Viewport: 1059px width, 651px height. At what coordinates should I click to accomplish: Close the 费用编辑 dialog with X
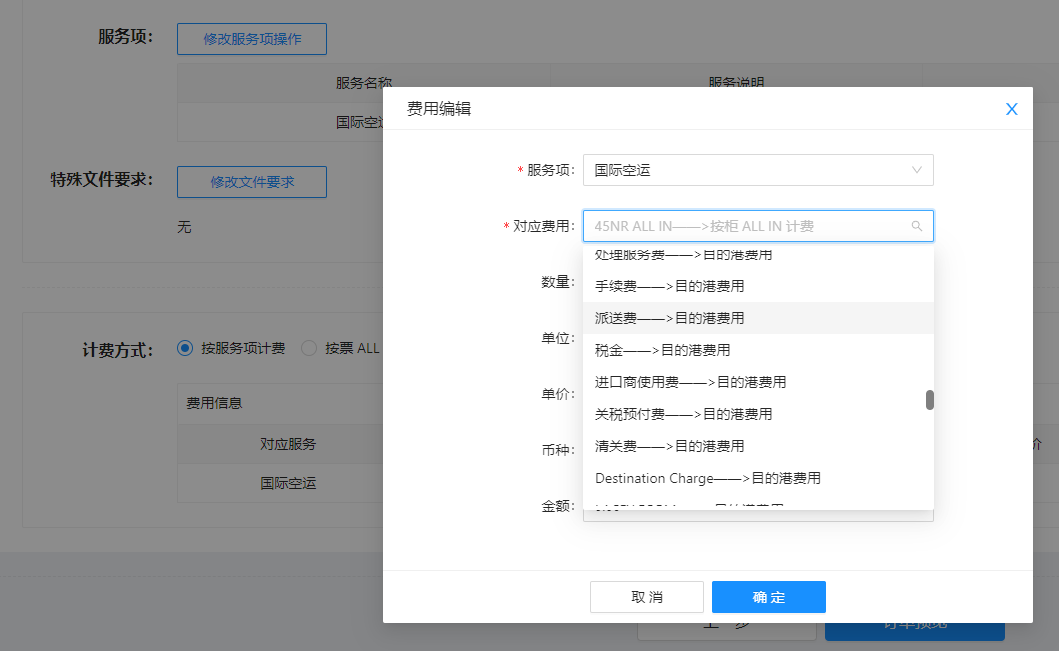pyautogui.click(x=1011, y=110)
